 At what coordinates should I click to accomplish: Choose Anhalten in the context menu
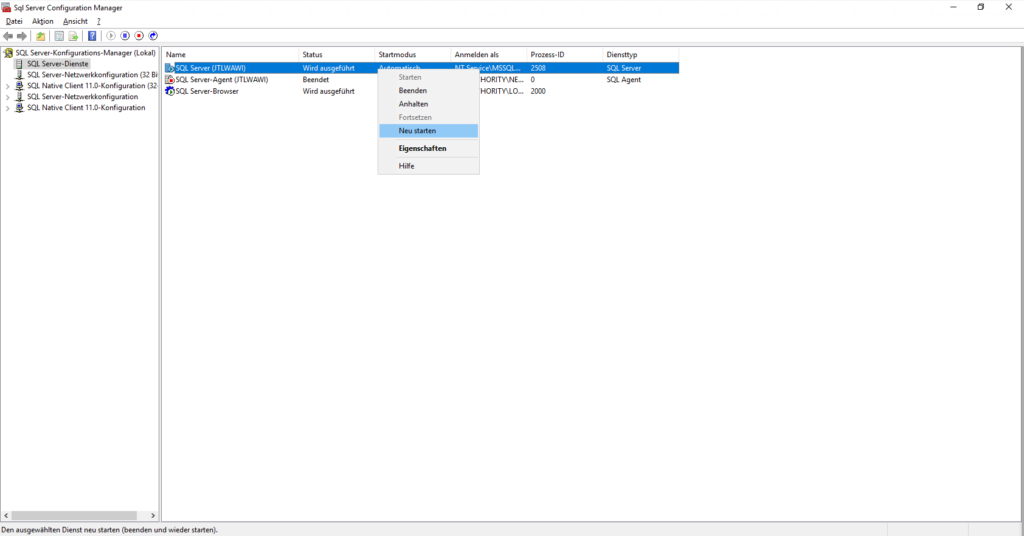tap(428, 104)
